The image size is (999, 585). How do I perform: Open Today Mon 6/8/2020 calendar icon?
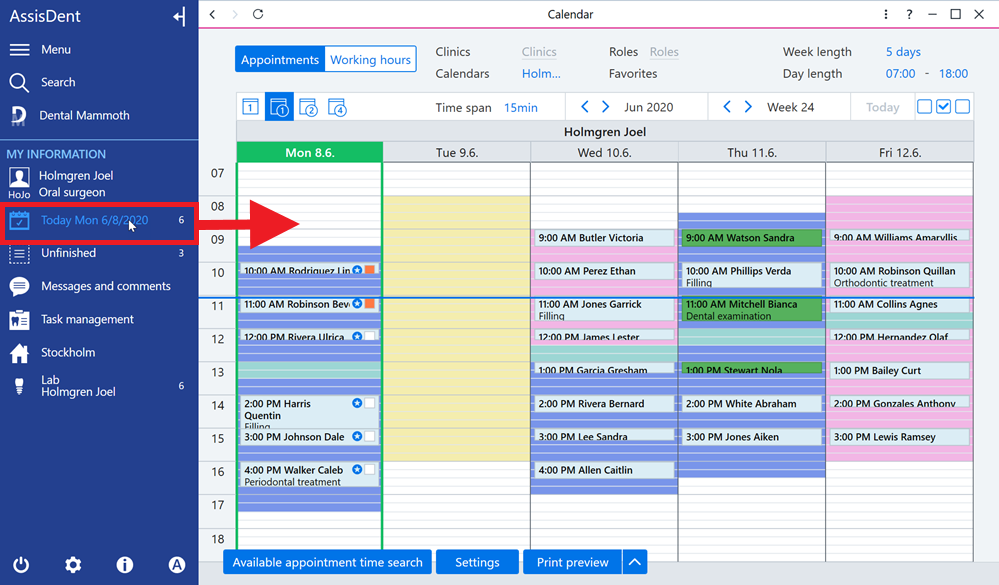[x=19, y=220]
